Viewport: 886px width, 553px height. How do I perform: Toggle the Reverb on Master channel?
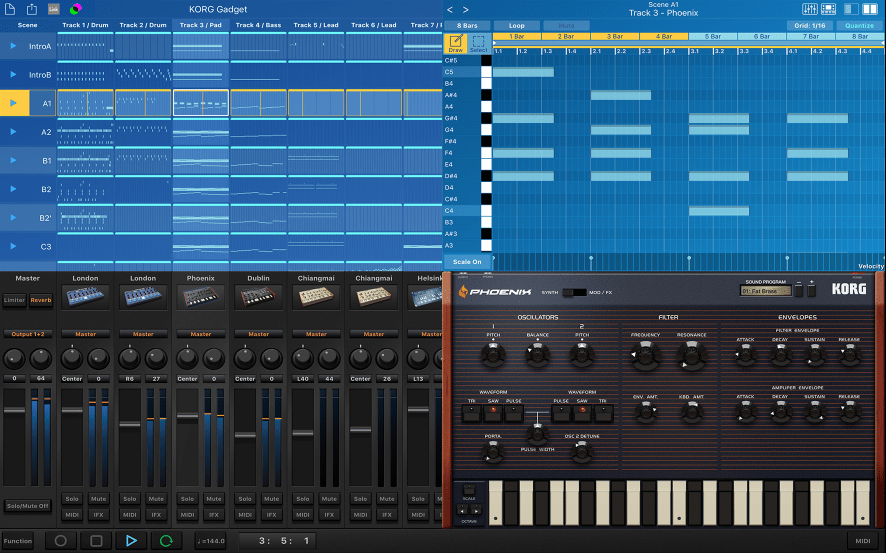pos(41,300)
